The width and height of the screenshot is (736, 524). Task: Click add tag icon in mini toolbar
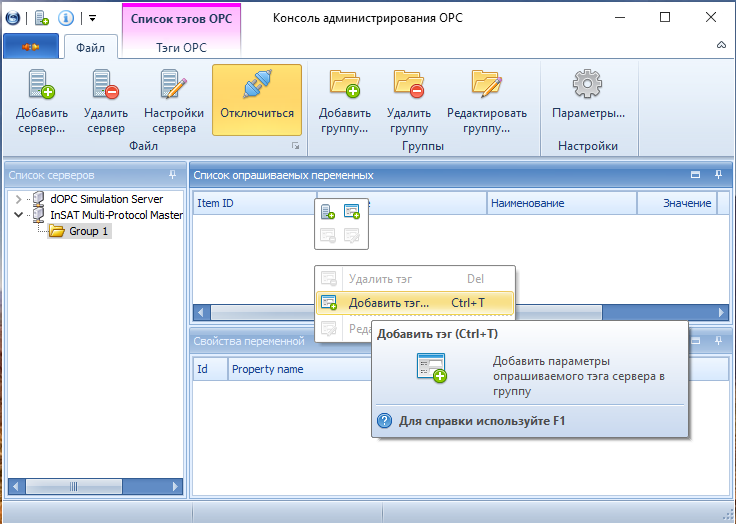click(x=352, y=211)
